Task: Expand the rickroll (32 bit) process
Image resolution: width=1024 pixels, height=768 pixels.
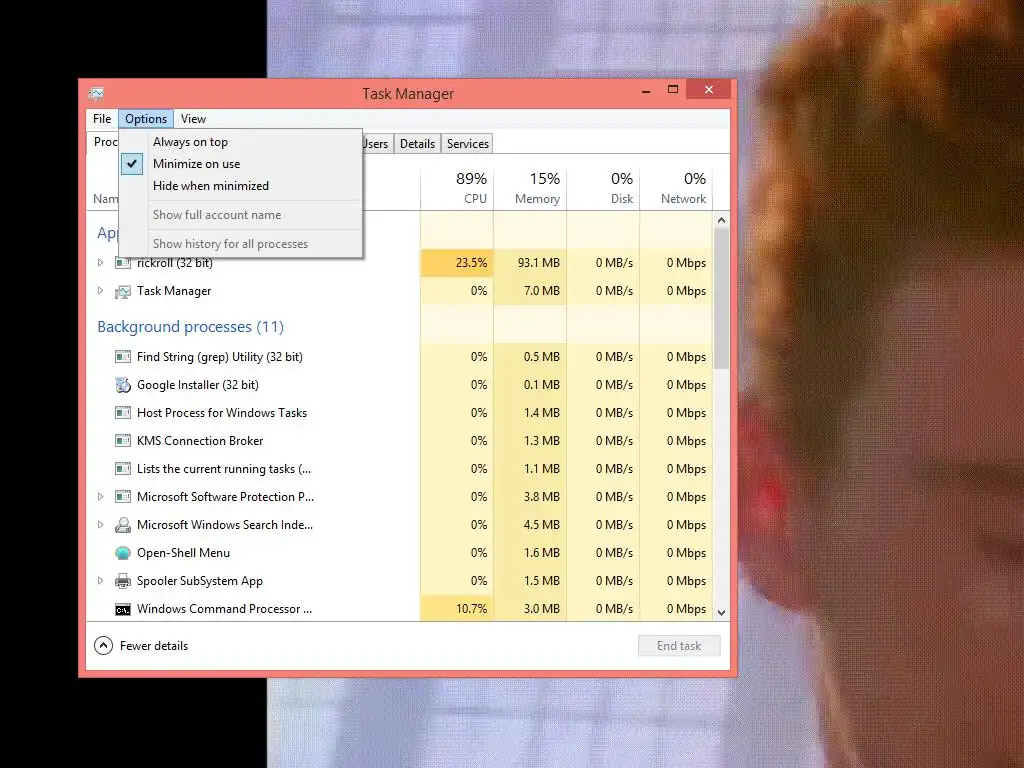Action: (101, 263)
